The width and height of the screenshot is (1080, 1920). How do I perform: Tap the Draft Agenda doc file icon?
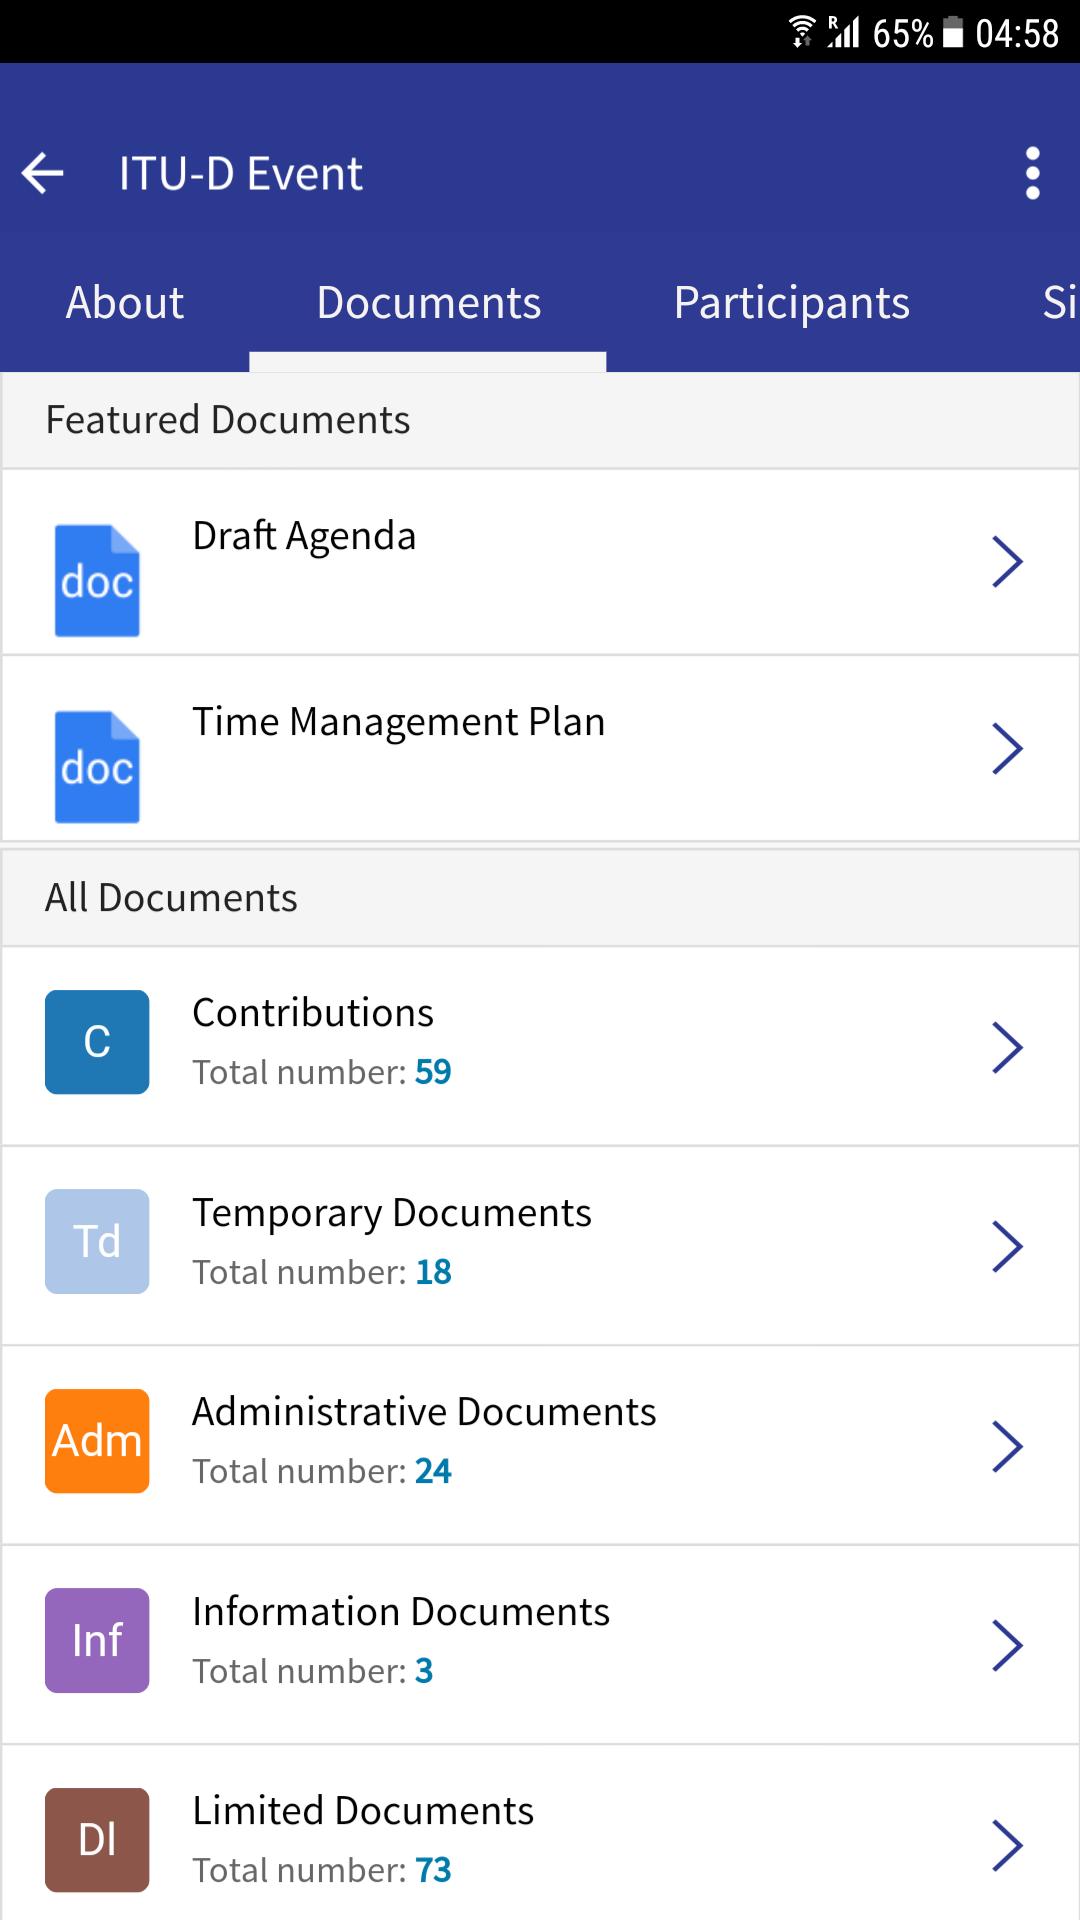tap(97, 580)
